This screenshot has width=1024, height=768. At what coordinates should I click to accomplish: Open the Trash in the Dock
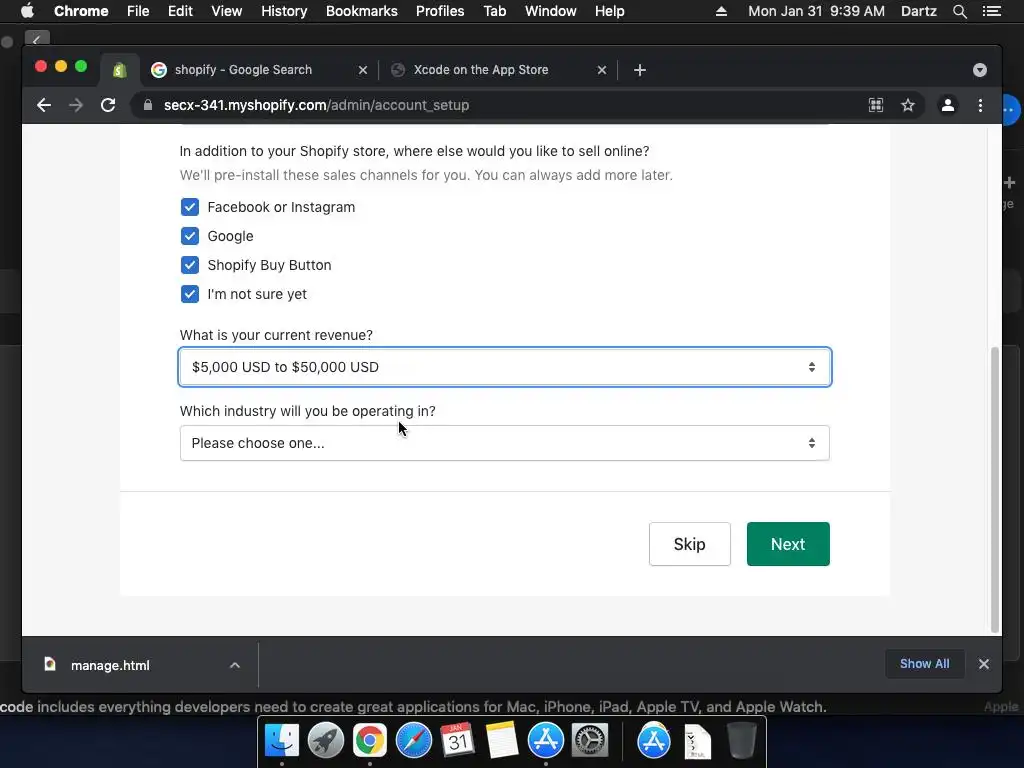(x=741, y=741)
